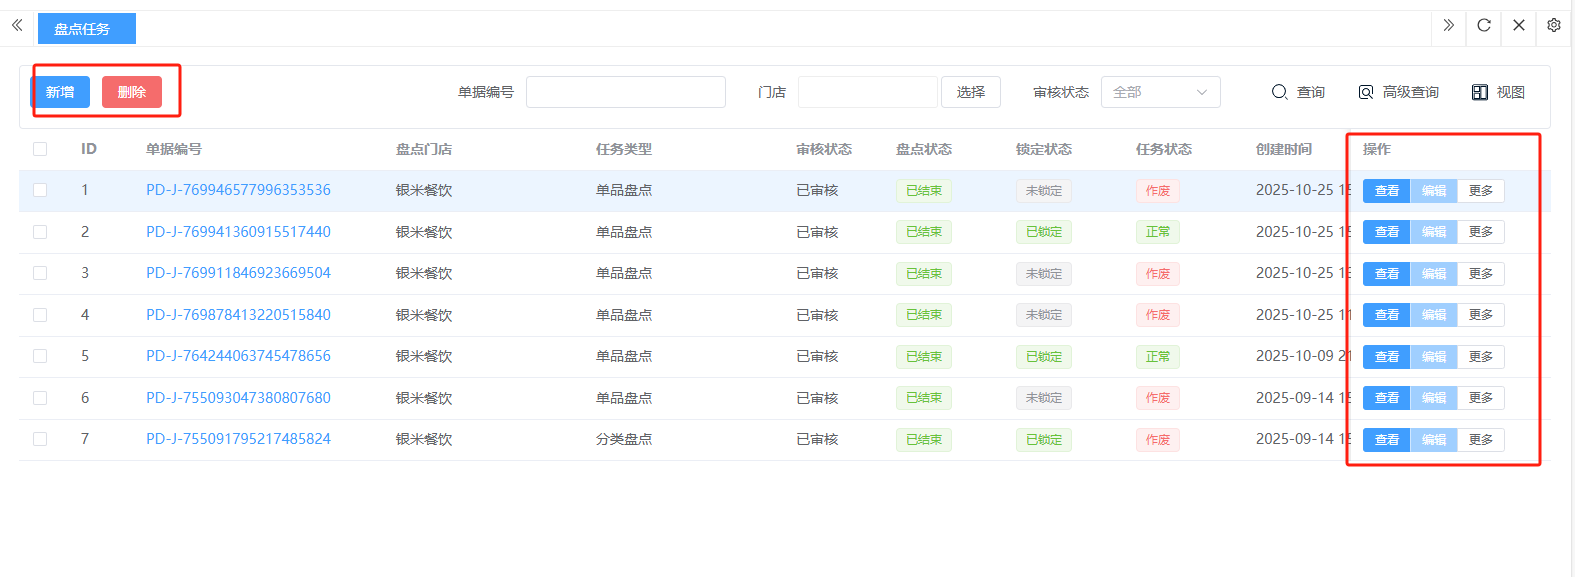Image resolution: width=1575 pixels, height=577 pixels.
Task: Open link PD-J-769941360915517440
Action: [x=238, y=232]
